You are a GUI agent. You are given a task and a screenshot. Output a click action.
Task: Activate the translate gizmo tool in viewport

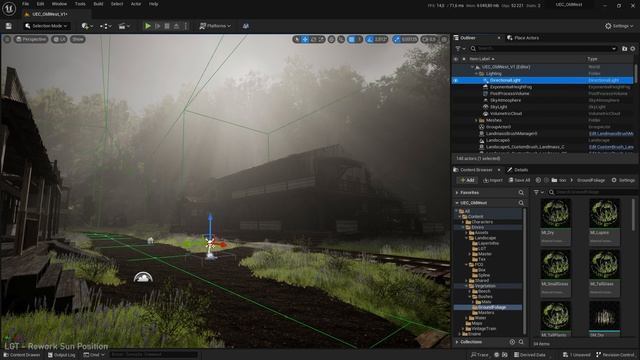click(x=305, y=39)
